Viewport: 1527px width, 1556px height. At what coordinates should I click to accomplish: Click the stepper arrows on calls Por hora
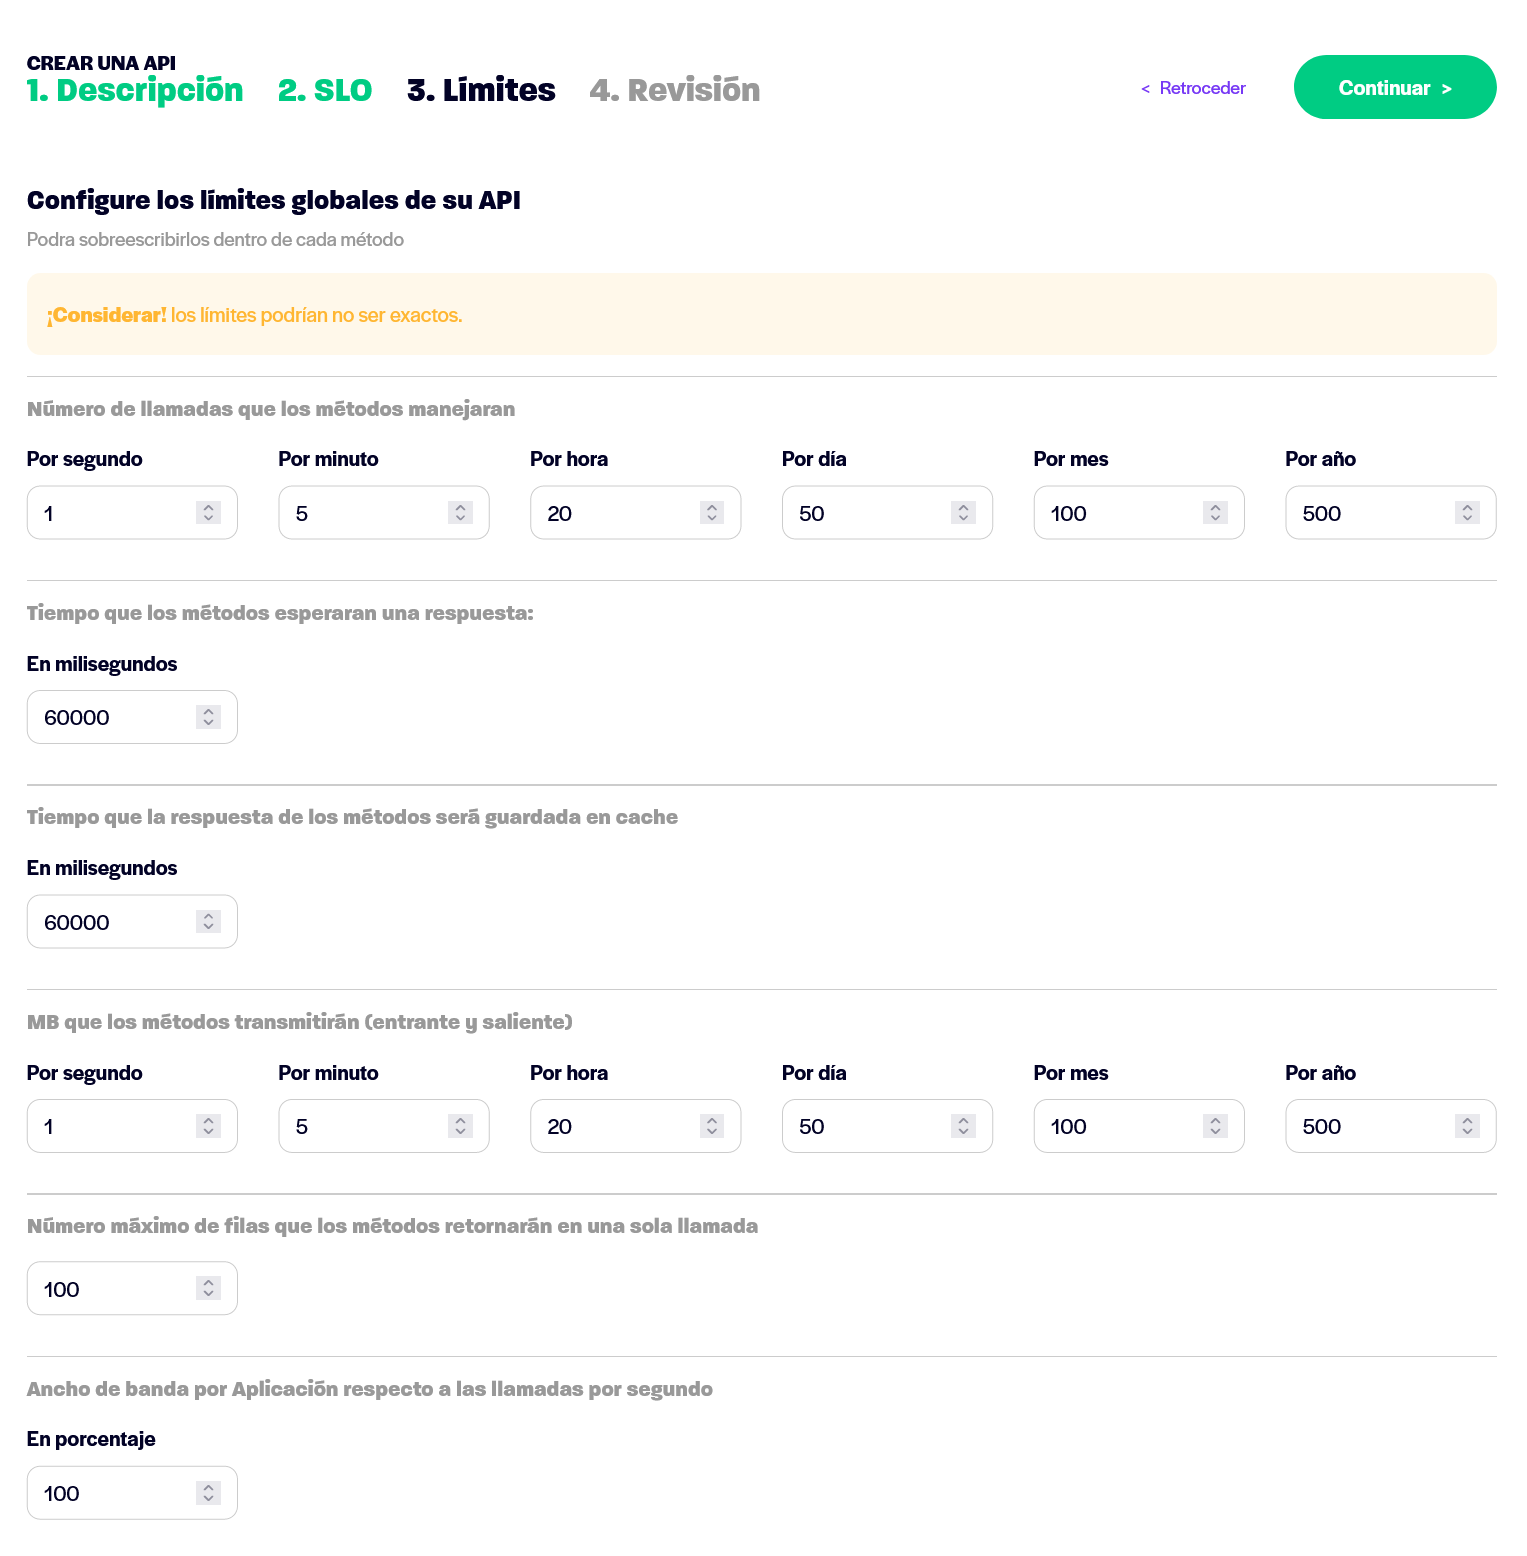pos(712,513)
